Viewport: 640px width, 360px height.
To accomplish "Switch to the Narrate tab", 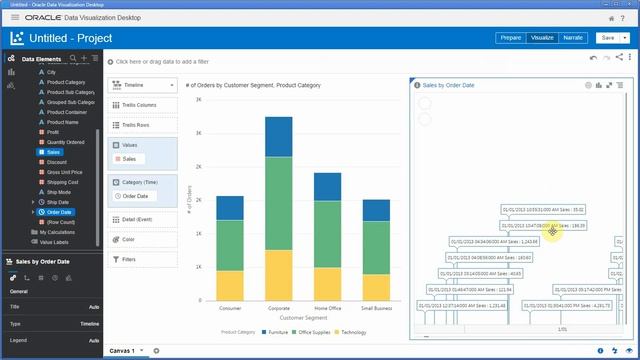I will click(573, 38).
